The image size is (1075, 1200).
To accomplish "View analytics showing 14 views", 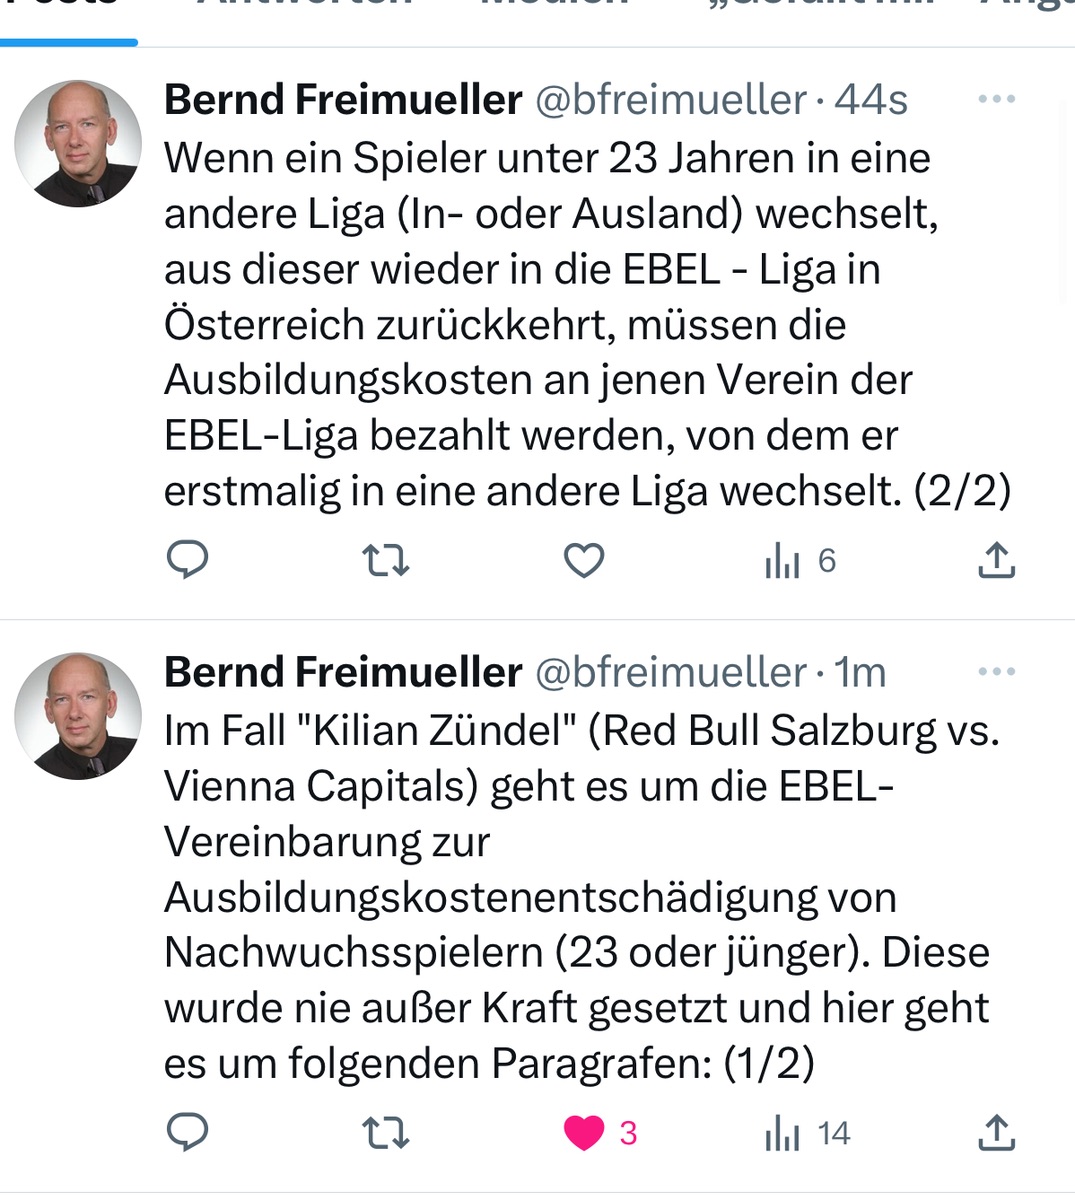I will click(x=806, y=1134).
